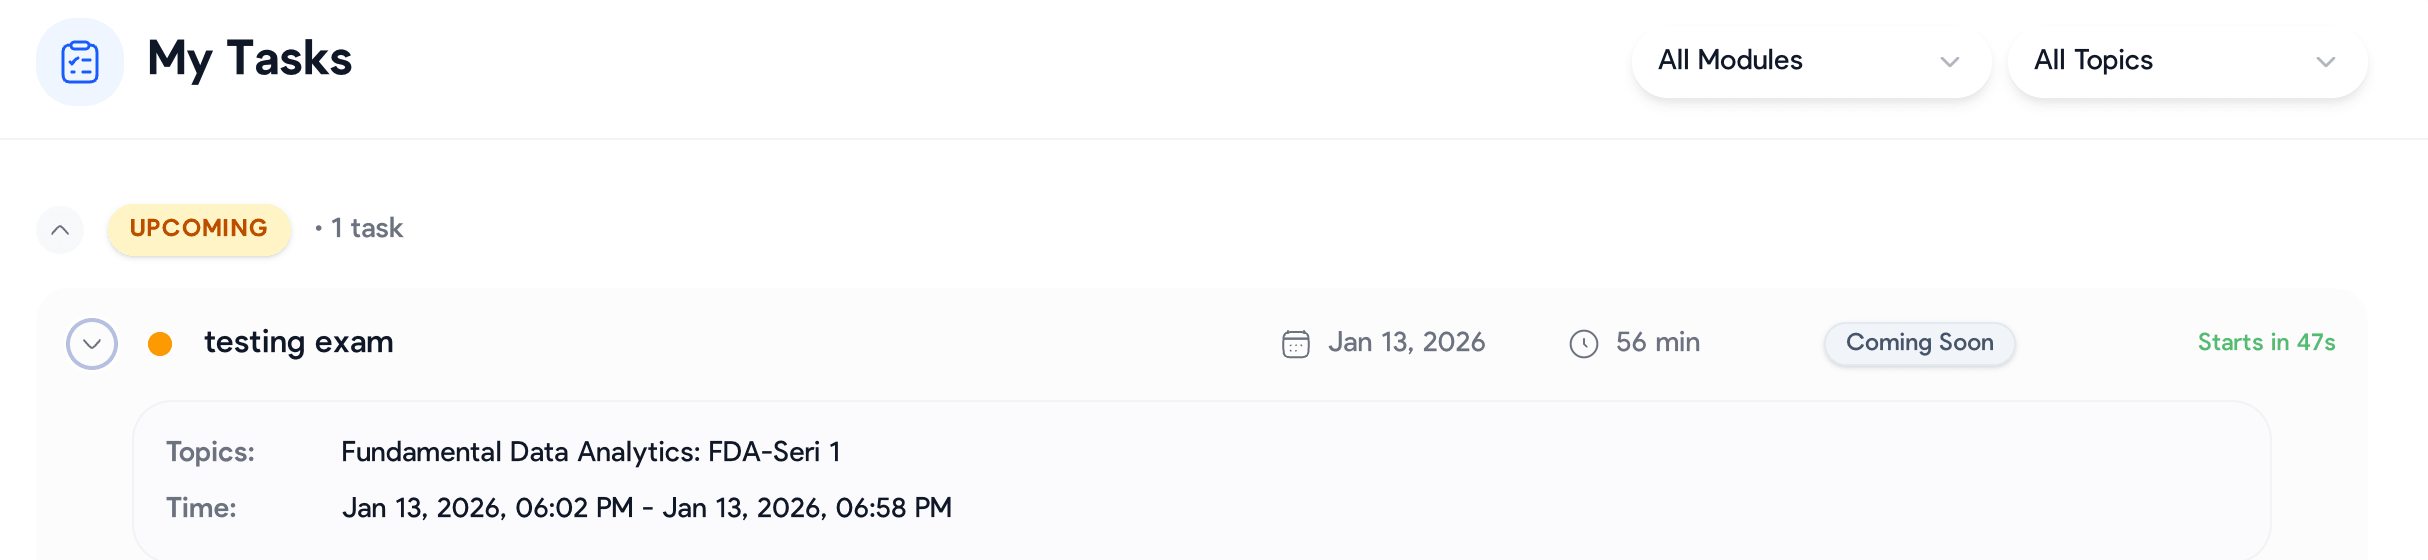Collapse the Upcoming tasks section
2428x560 pixels.
60,230
